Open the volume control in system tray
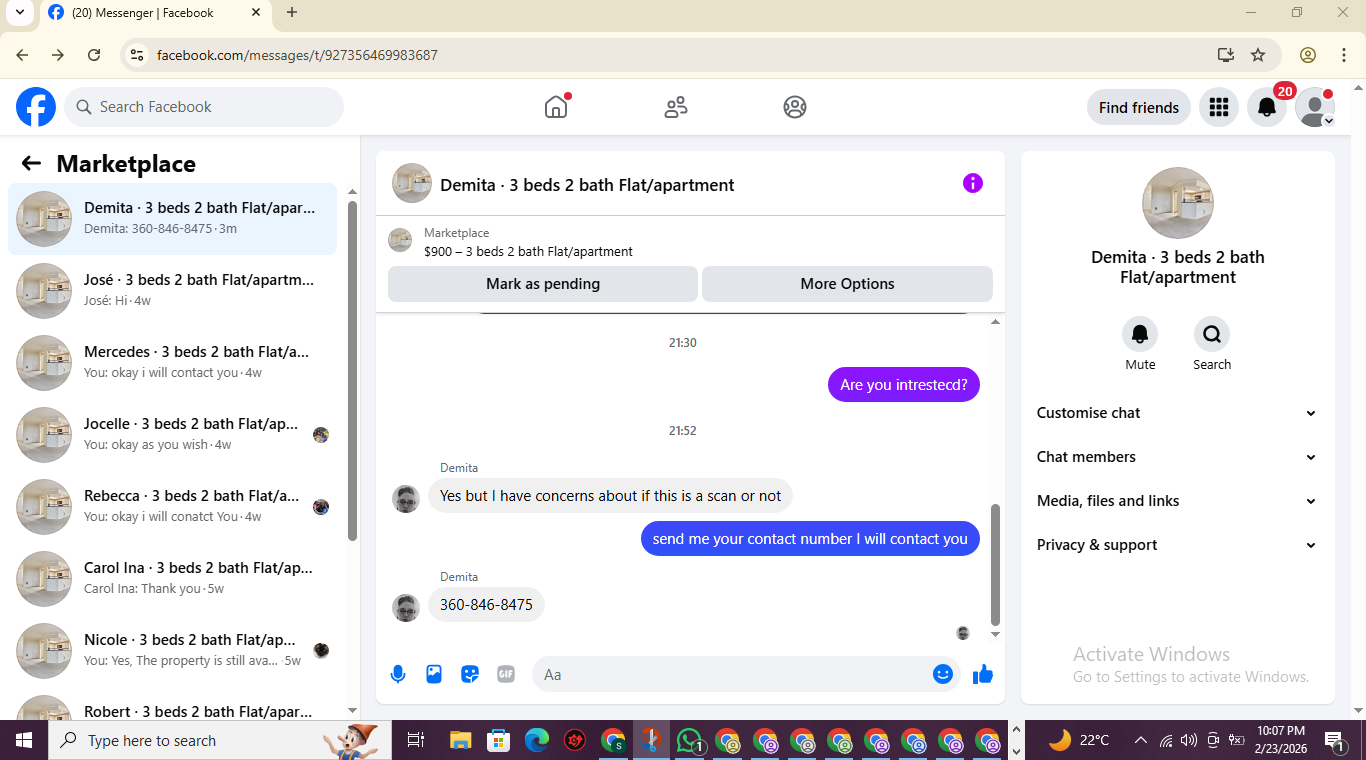The image size is (1366, 760). 1189,740
